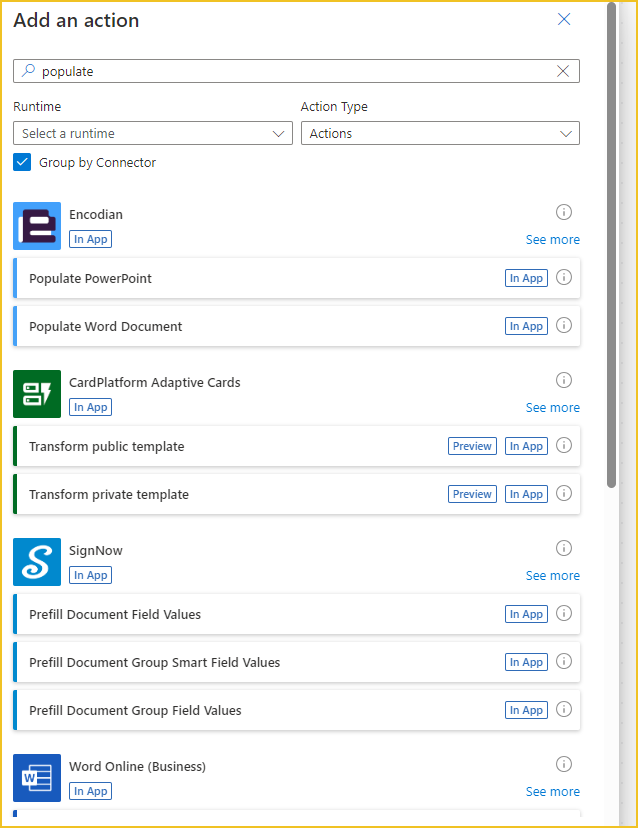
Task: Show info for Prefill Document Group Smart Field Values
Action: (x=564, y=661)
